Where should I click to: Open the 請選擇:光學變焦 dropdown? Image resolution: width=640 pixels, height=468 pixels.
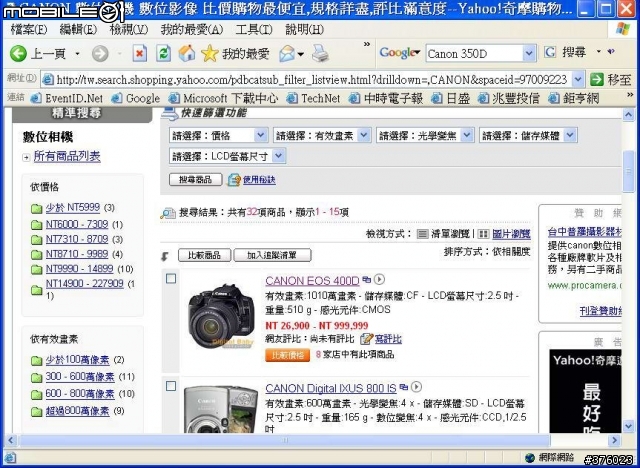(425, 135)
